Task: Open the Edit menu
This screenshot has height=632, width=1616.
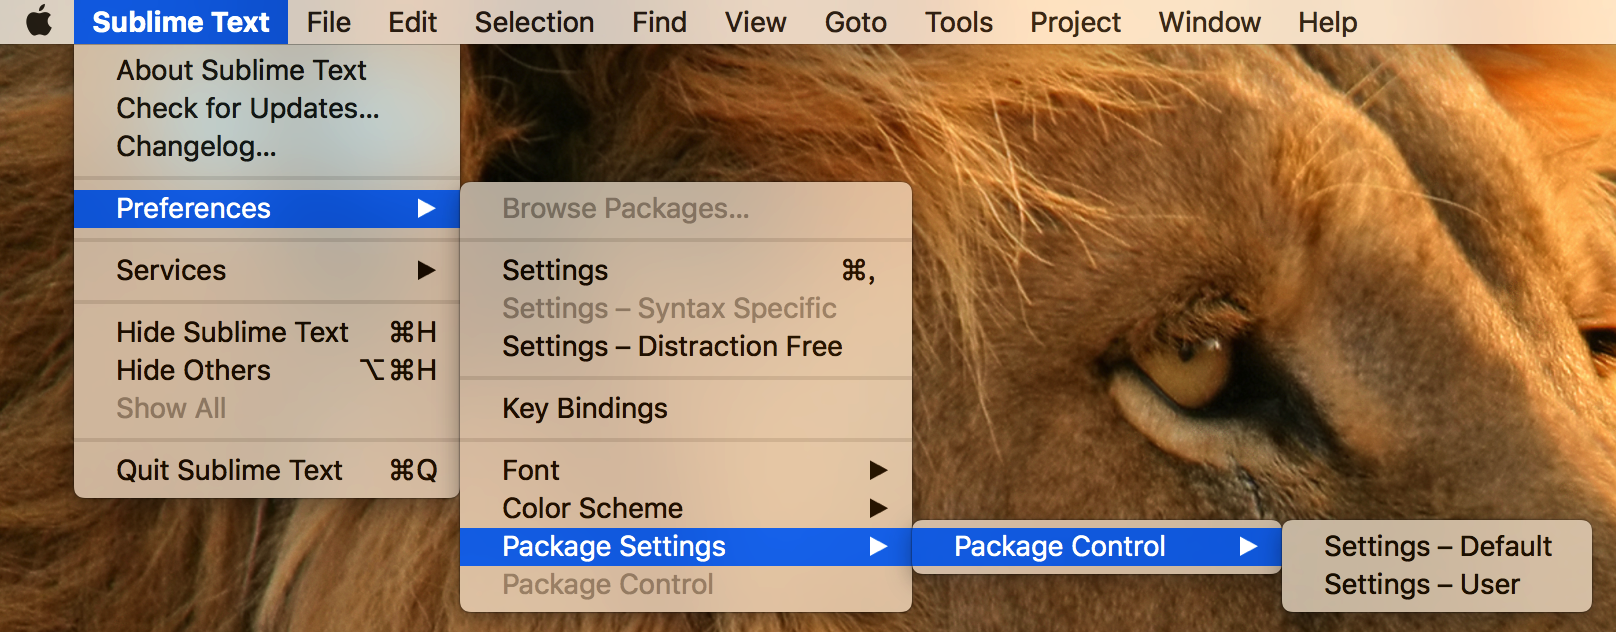Action: point(413,22)
